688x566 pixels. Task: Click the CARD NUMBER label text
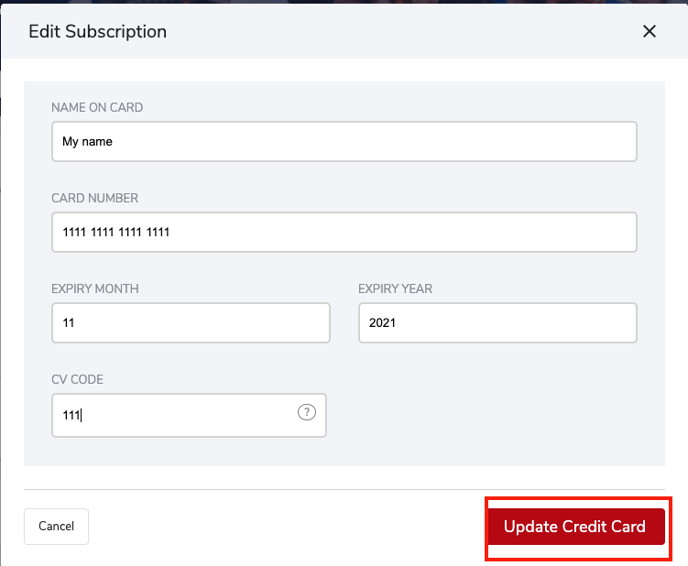click(x=95, y=198)
